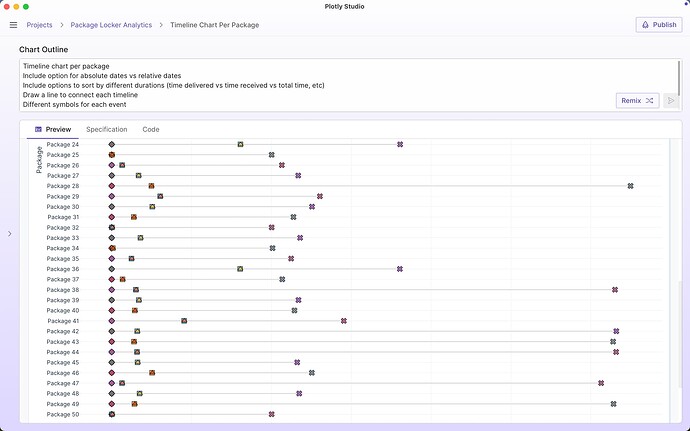The height and width of the screenshot is (431, 690).
Task: Click the Preview tab's chart icon
Action: pos(38,129)
